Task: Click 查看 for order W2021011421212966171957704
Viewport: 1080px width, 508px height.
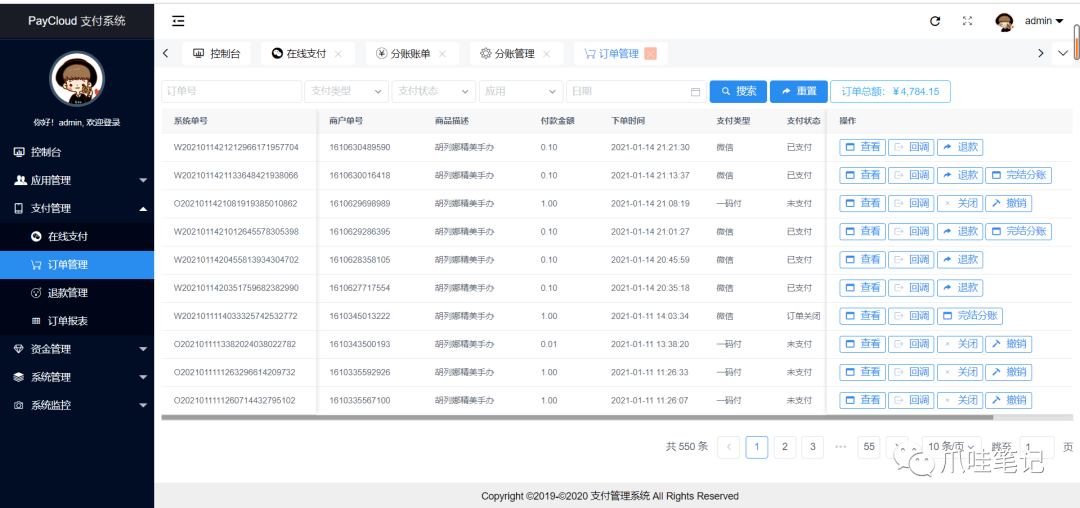Action: [862, 147]
